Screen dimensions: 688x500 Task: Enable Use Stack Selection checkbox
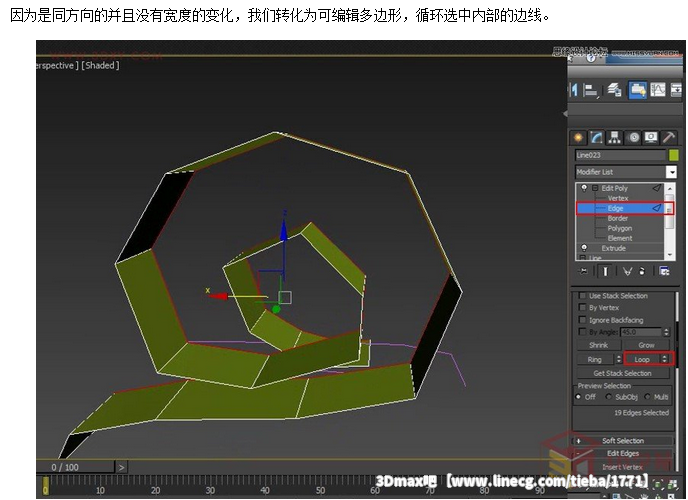[x=582, y=296]
